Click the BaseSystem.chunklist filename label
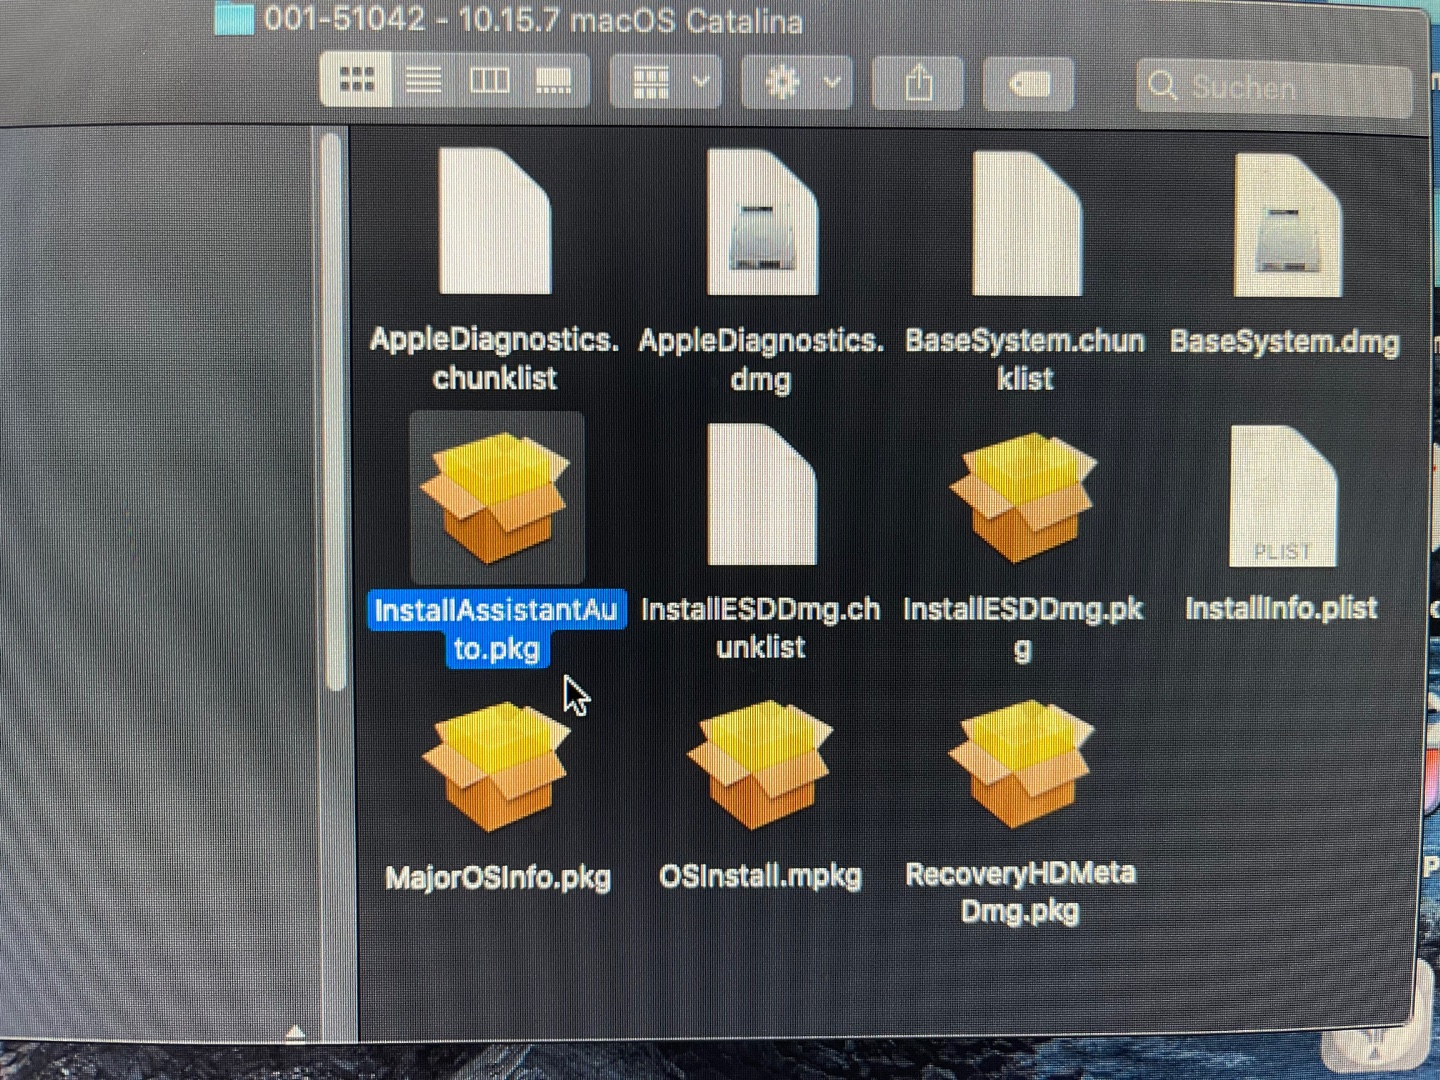1440x1080 pixels. tap(1025, 360)
